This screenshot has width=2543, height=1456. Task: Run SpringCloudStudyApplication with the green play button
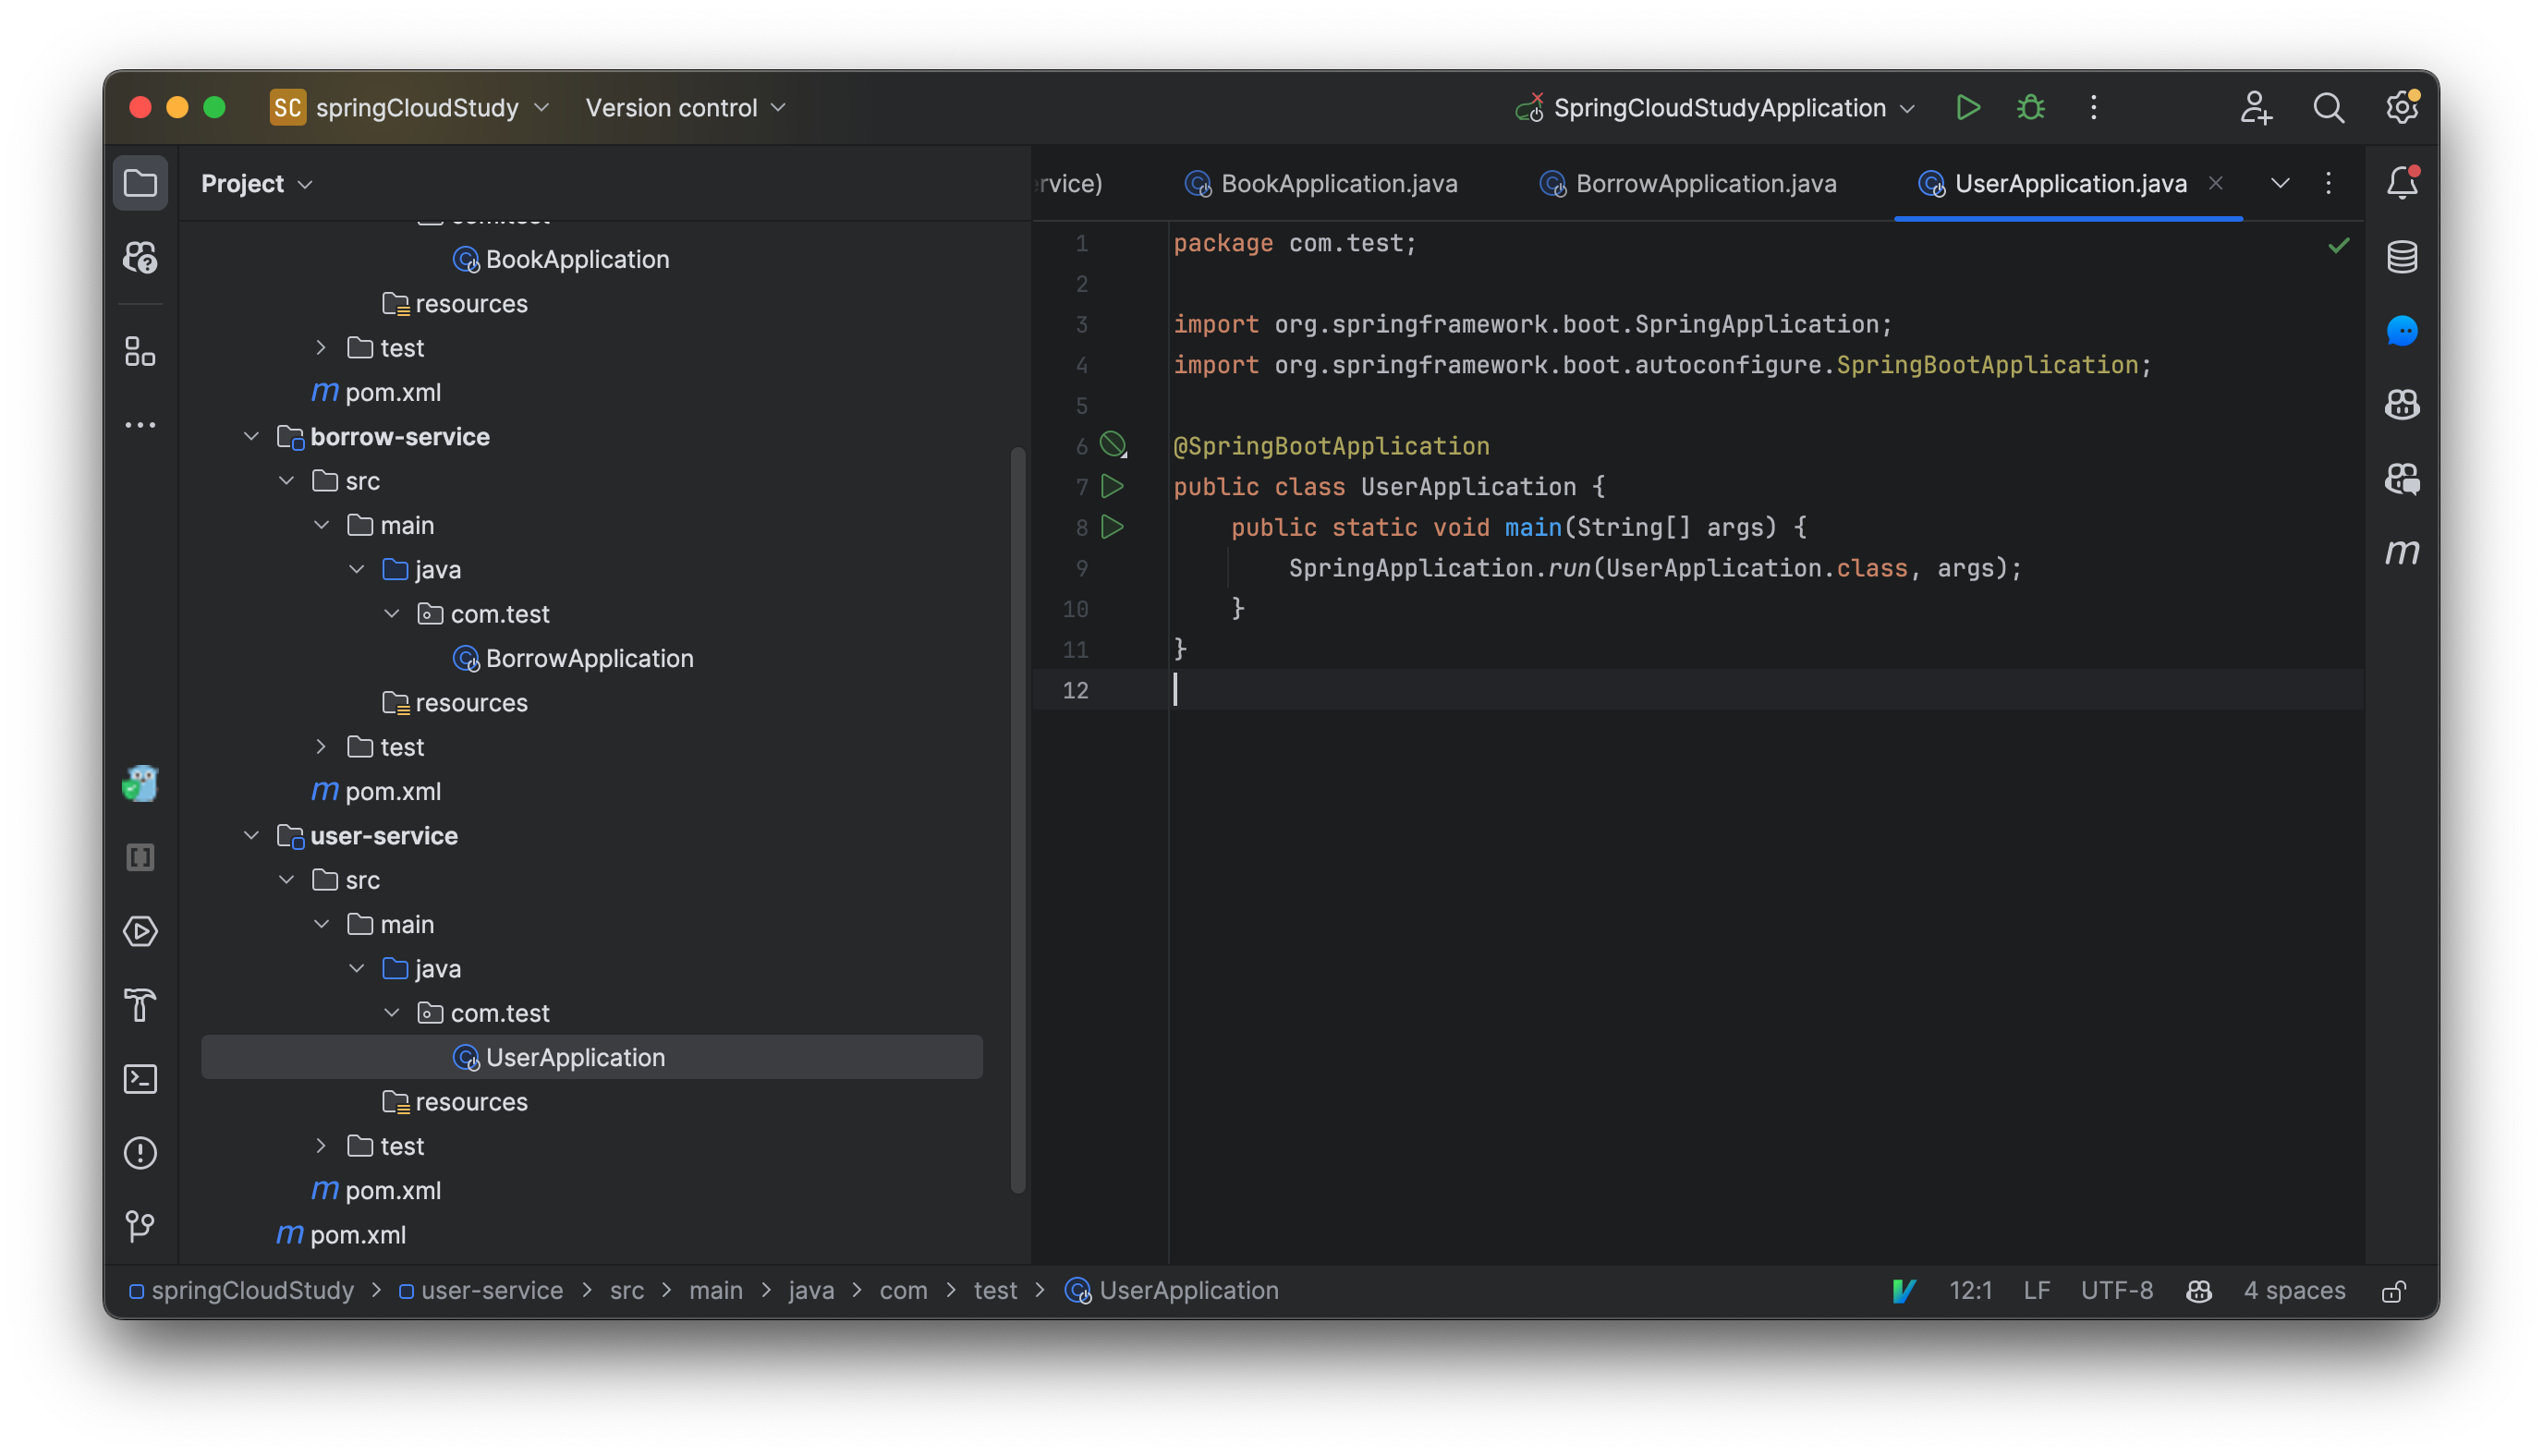point(1967,107)
